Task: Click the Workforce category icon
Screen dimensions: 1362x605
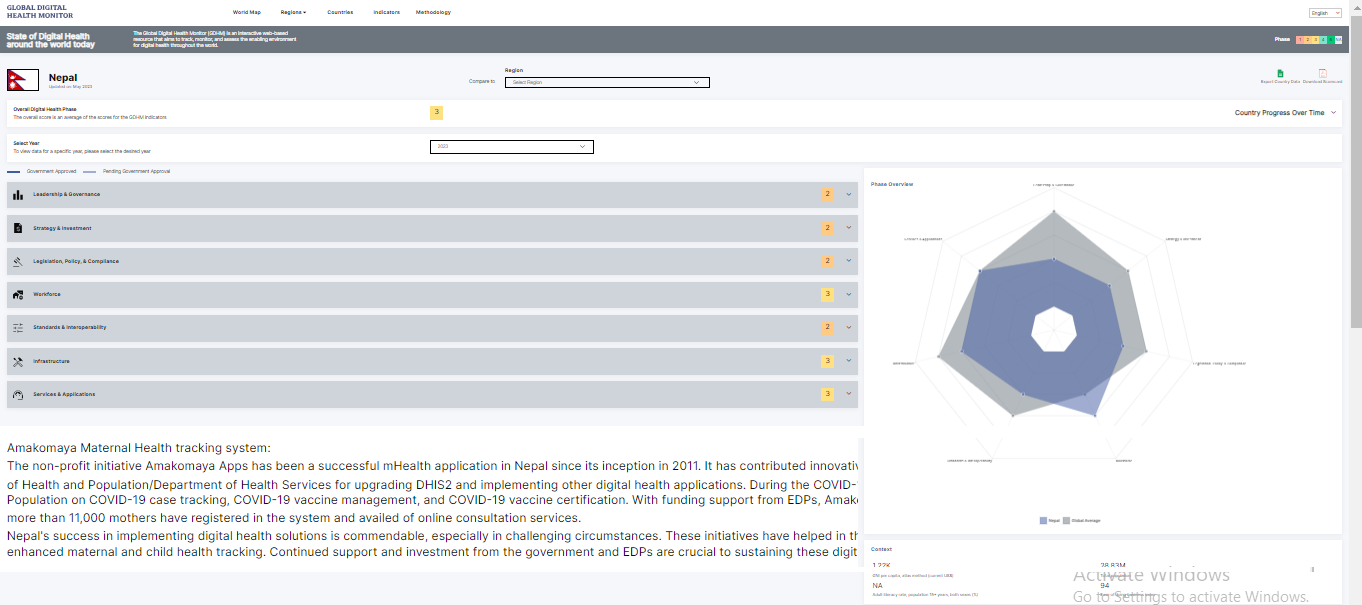Action: point(18,295)
